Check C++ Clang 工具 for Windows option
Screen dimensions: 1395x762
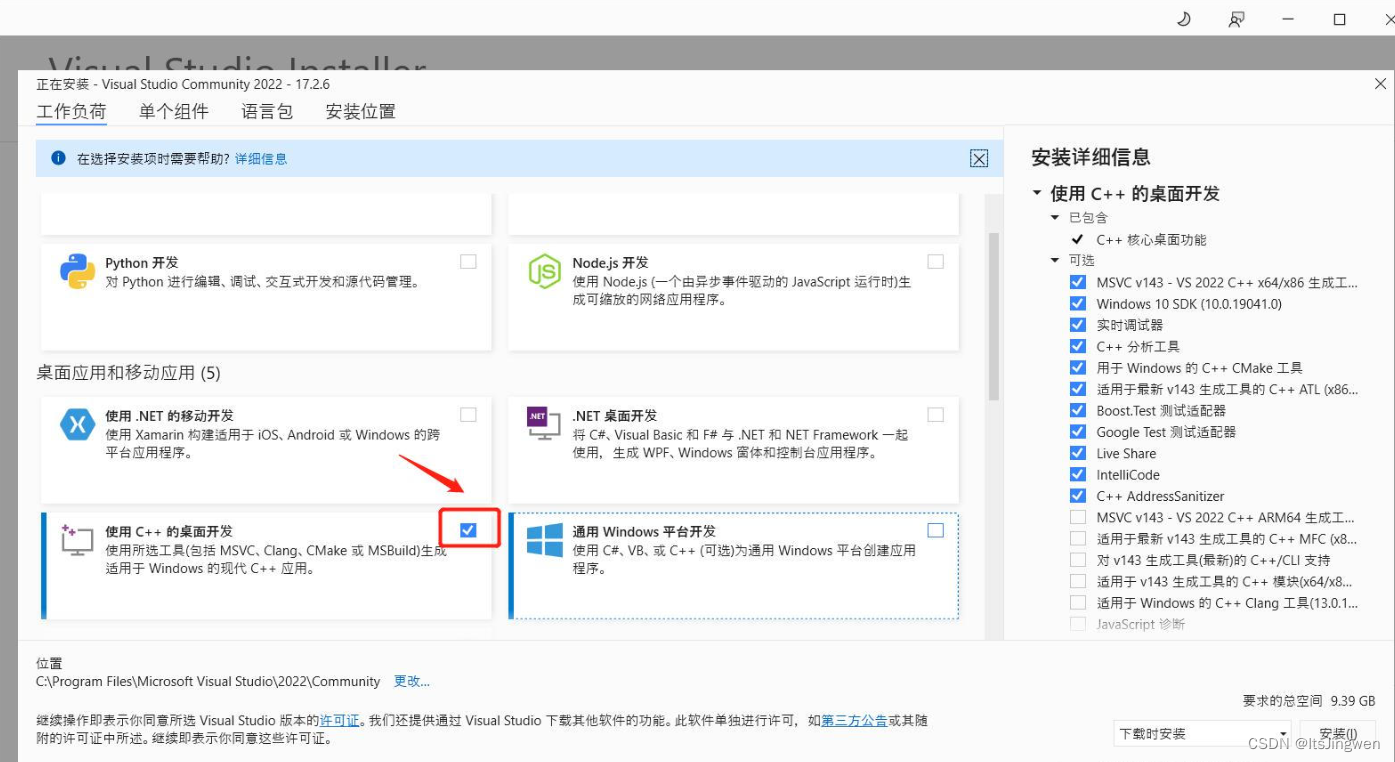pyautogui.click(x=1077, y=602)
